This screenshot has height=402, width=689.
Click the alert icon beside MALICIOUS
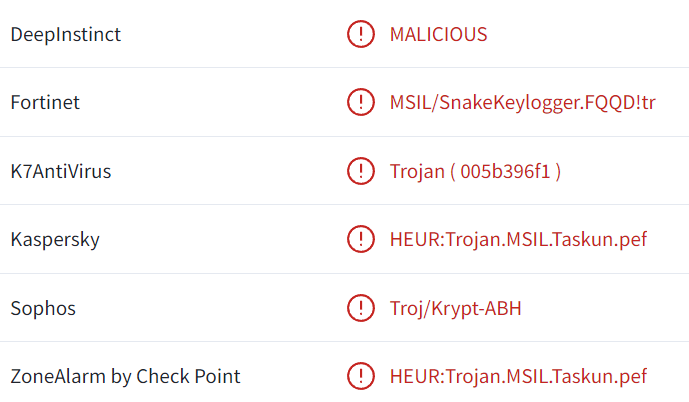coord(360,34)
